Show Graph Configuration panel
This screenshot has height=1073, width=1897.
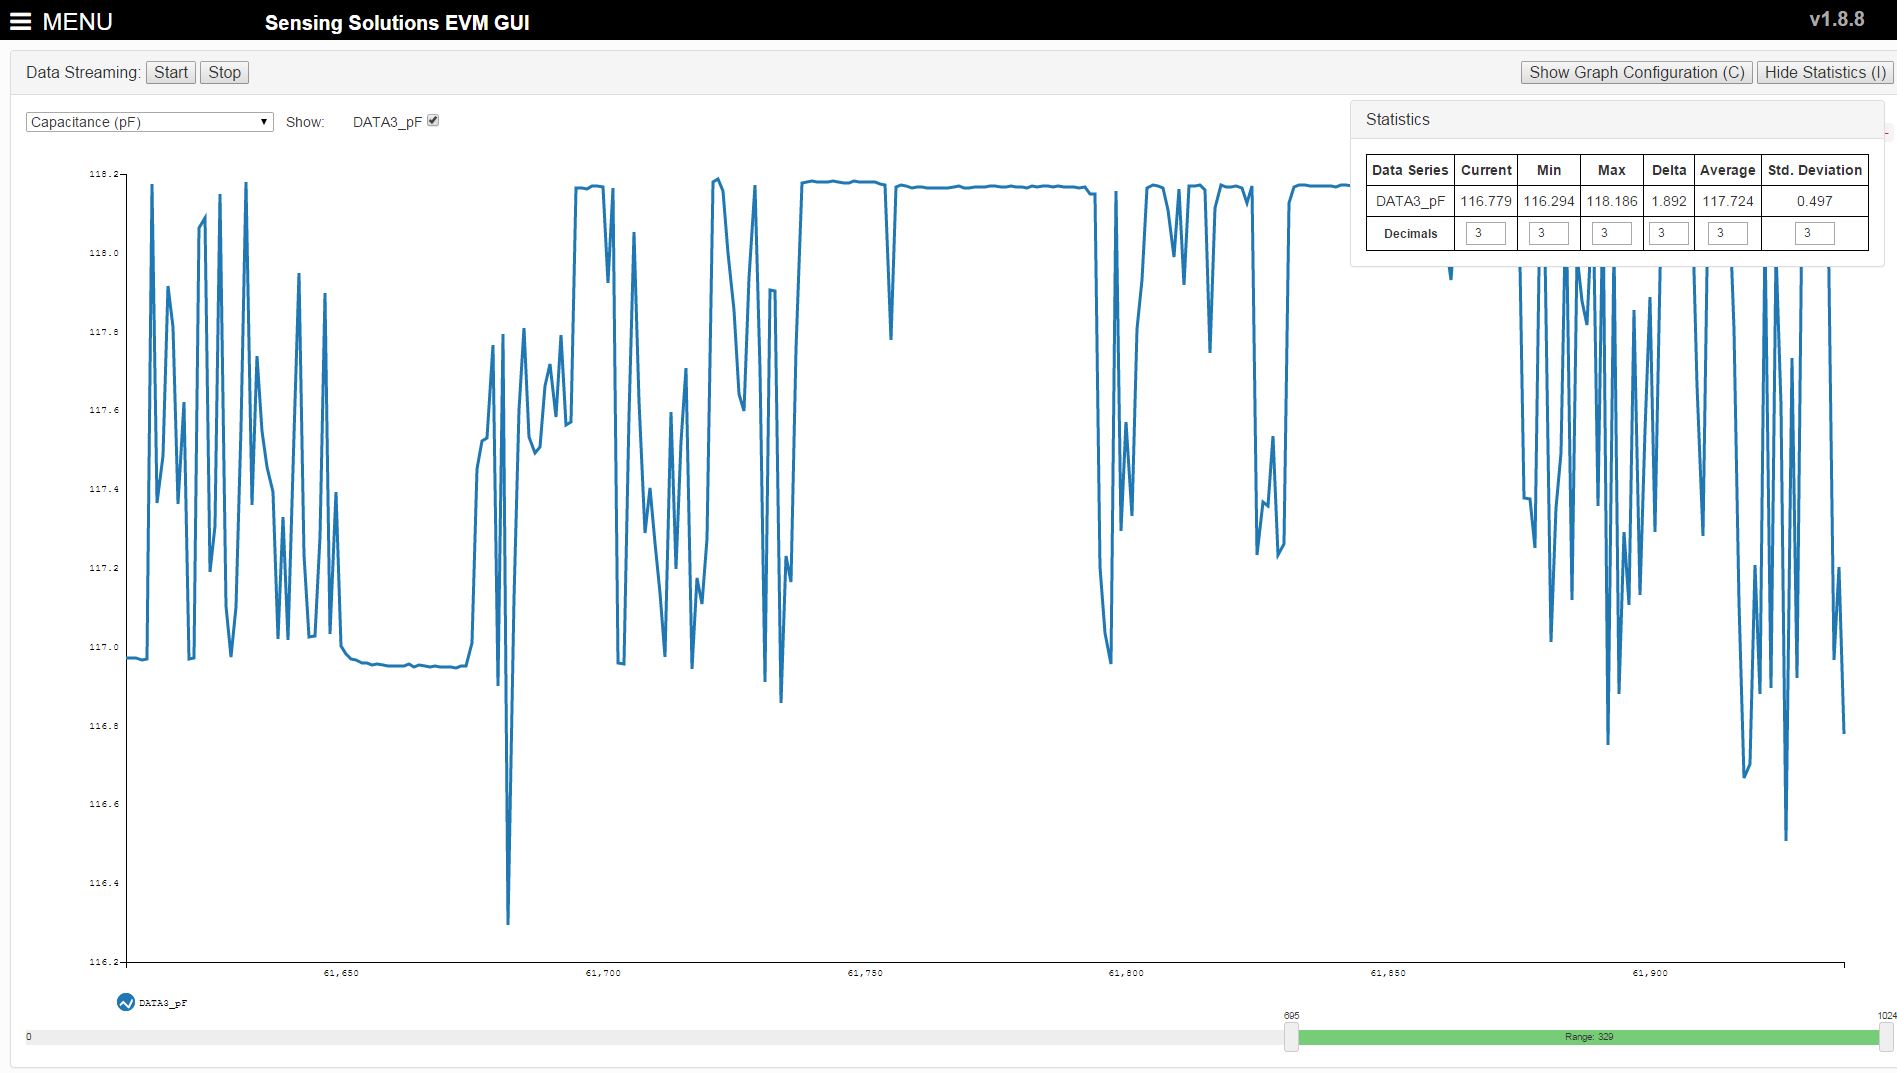pos(1636,72)
